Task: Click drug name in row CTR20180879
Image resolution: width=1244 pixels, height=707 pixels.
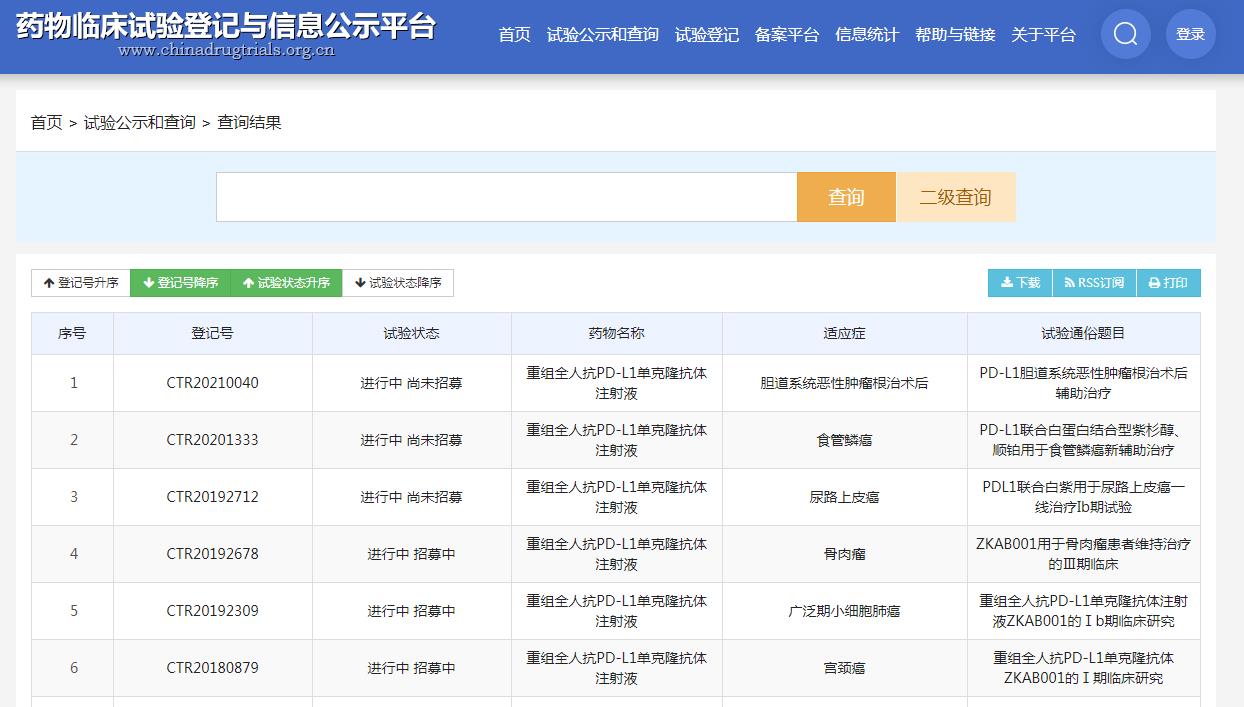Action: 616,668
